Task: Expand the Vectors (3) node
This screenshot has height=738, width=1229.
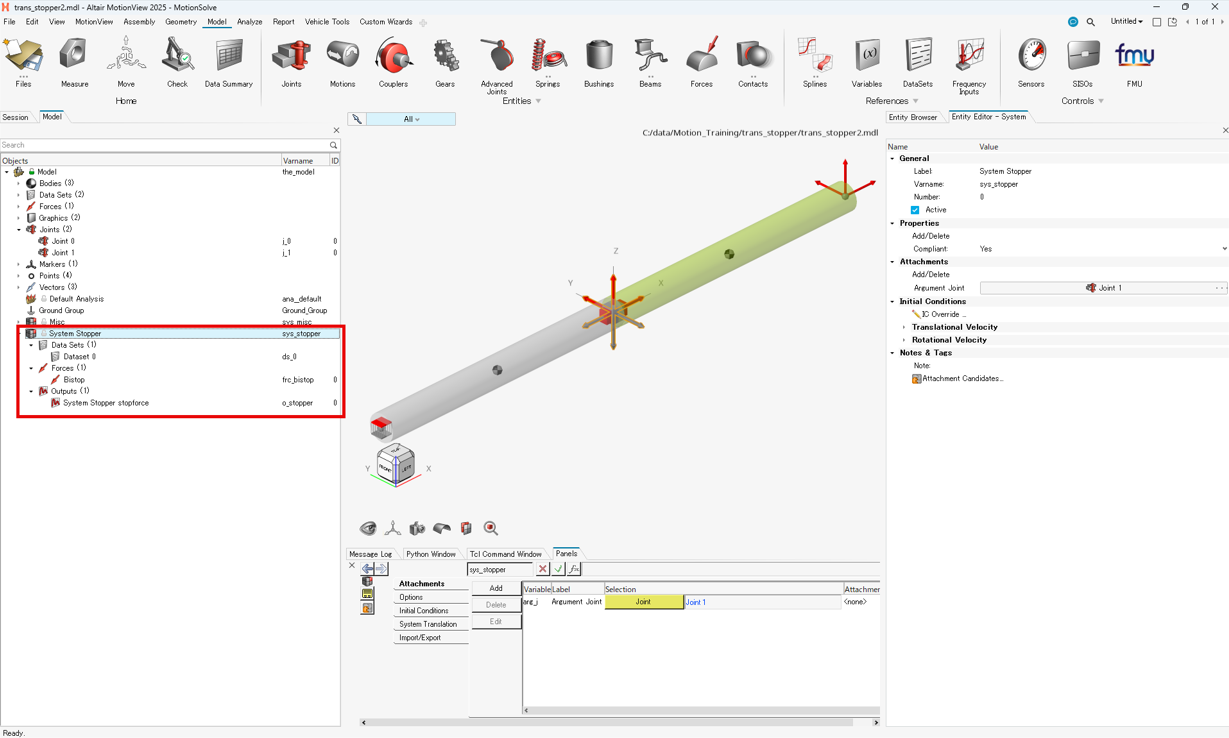Action: [x=19, y=287]
